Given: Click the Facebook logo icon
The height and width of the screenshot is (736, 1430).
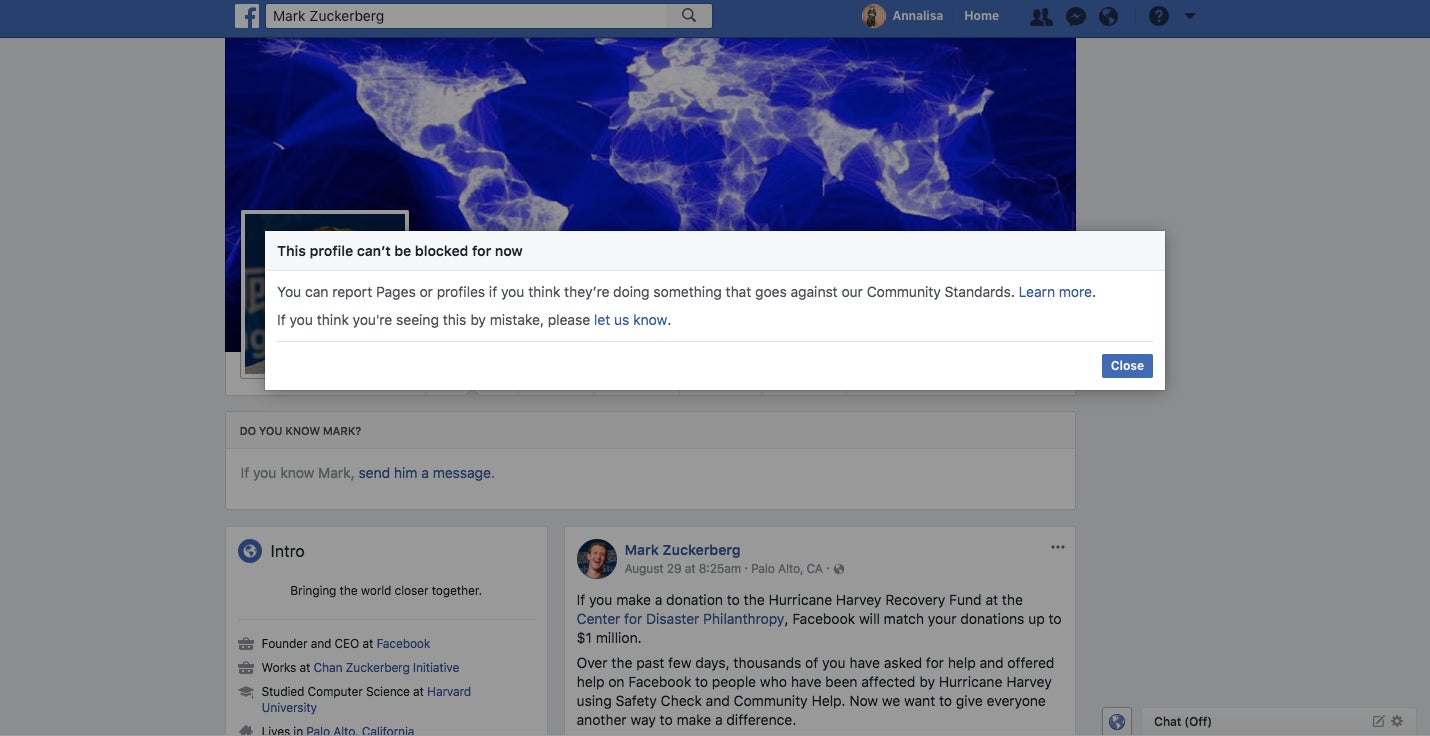Looking at the screenshot, I should point(247,16).
